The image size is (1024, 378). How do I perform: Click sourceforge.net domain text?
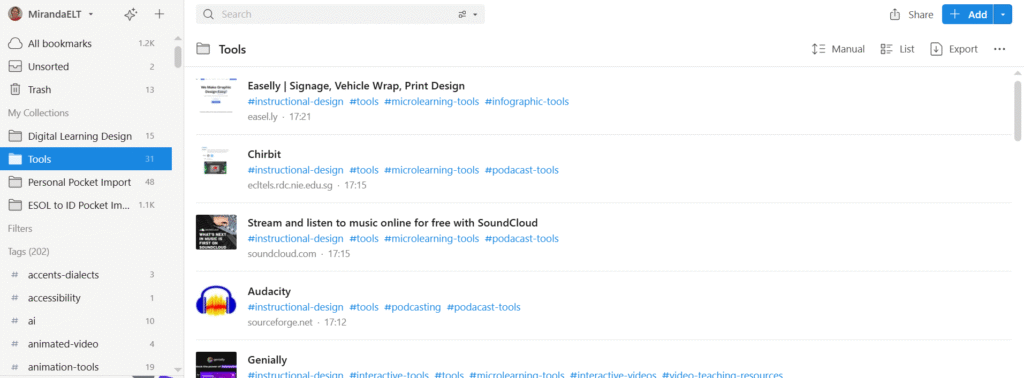(x=280, y=323)
